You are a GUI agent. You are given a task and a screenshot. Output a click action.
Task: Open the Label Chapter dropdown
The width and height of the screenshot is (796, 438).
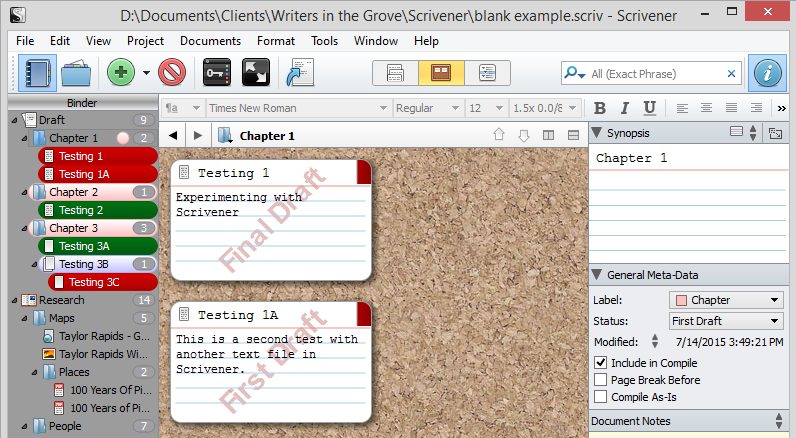(726, 300)
